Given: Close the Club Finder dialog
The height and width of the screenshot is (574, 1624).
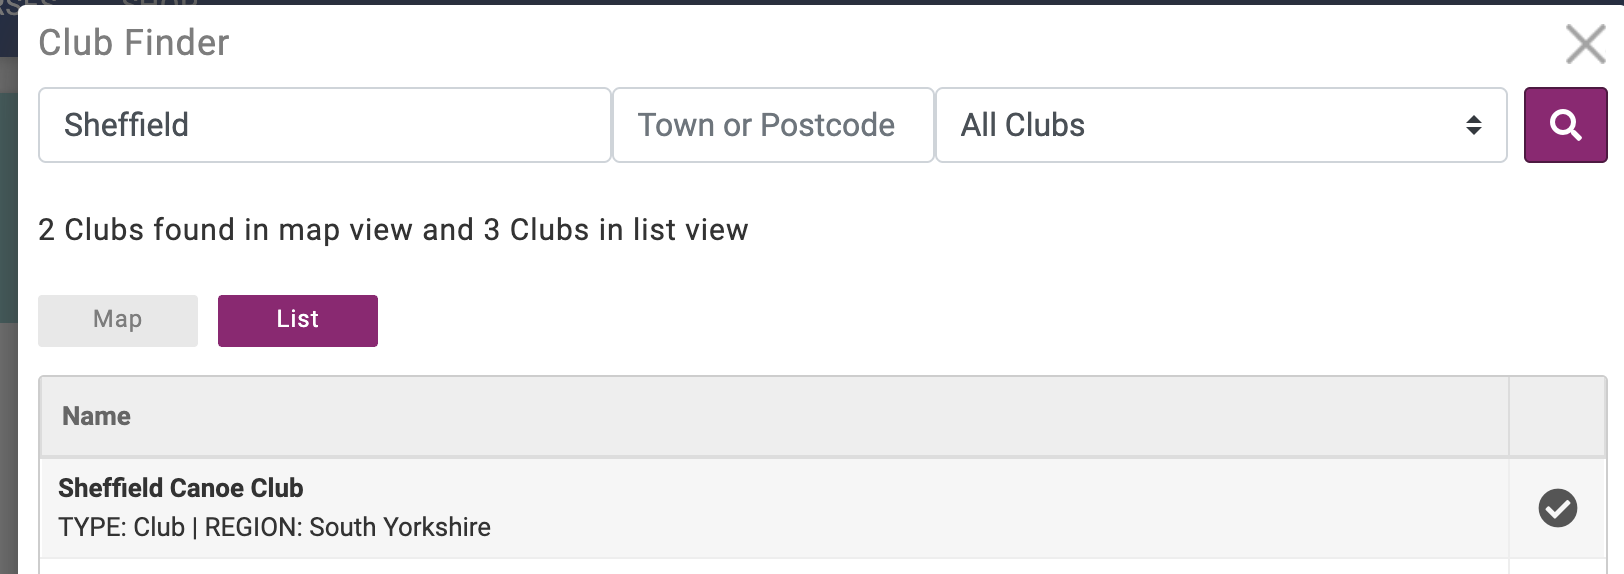Looking at the screenshot, I should click(1585, 44).
